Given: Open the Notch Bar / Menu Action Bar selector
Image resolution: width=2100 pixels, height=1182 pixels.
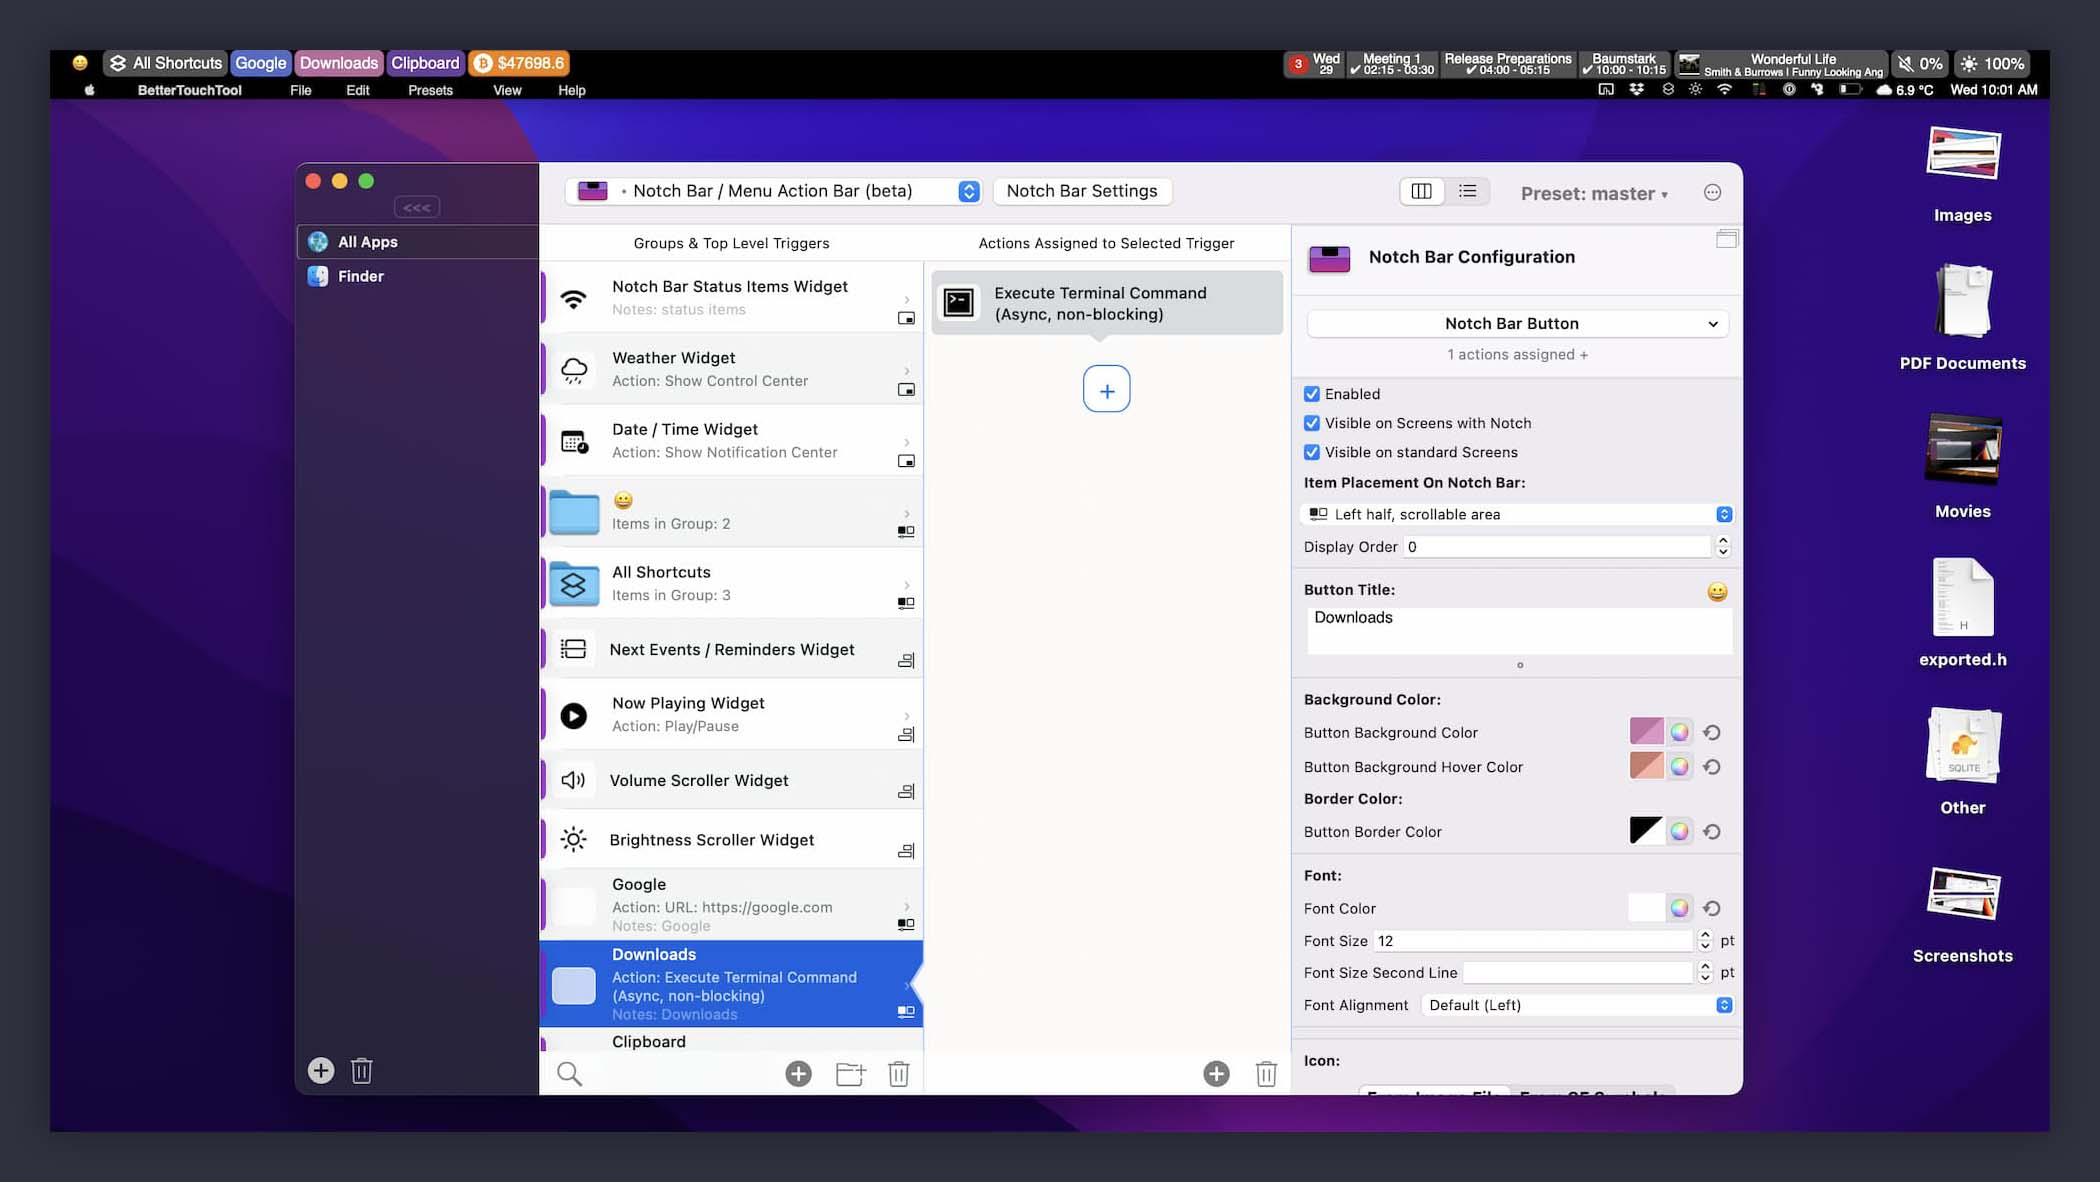Looking at the screenshot, I should (x=773, y=191).
